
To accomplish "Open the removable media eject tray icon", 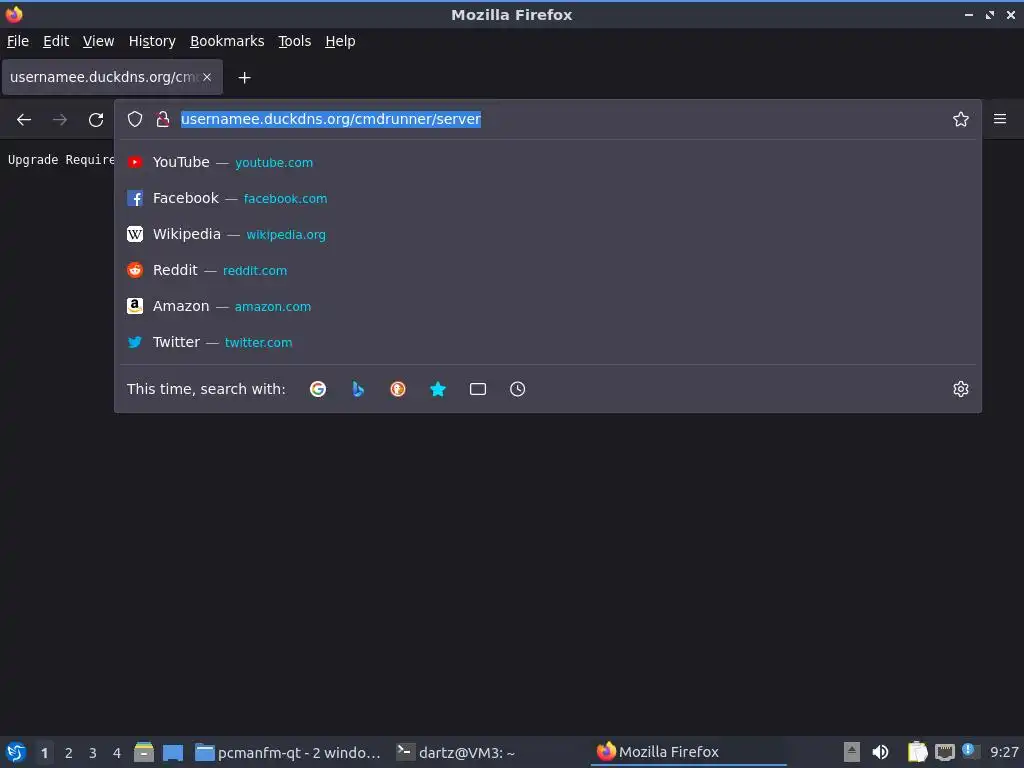I will pos(851,752).
